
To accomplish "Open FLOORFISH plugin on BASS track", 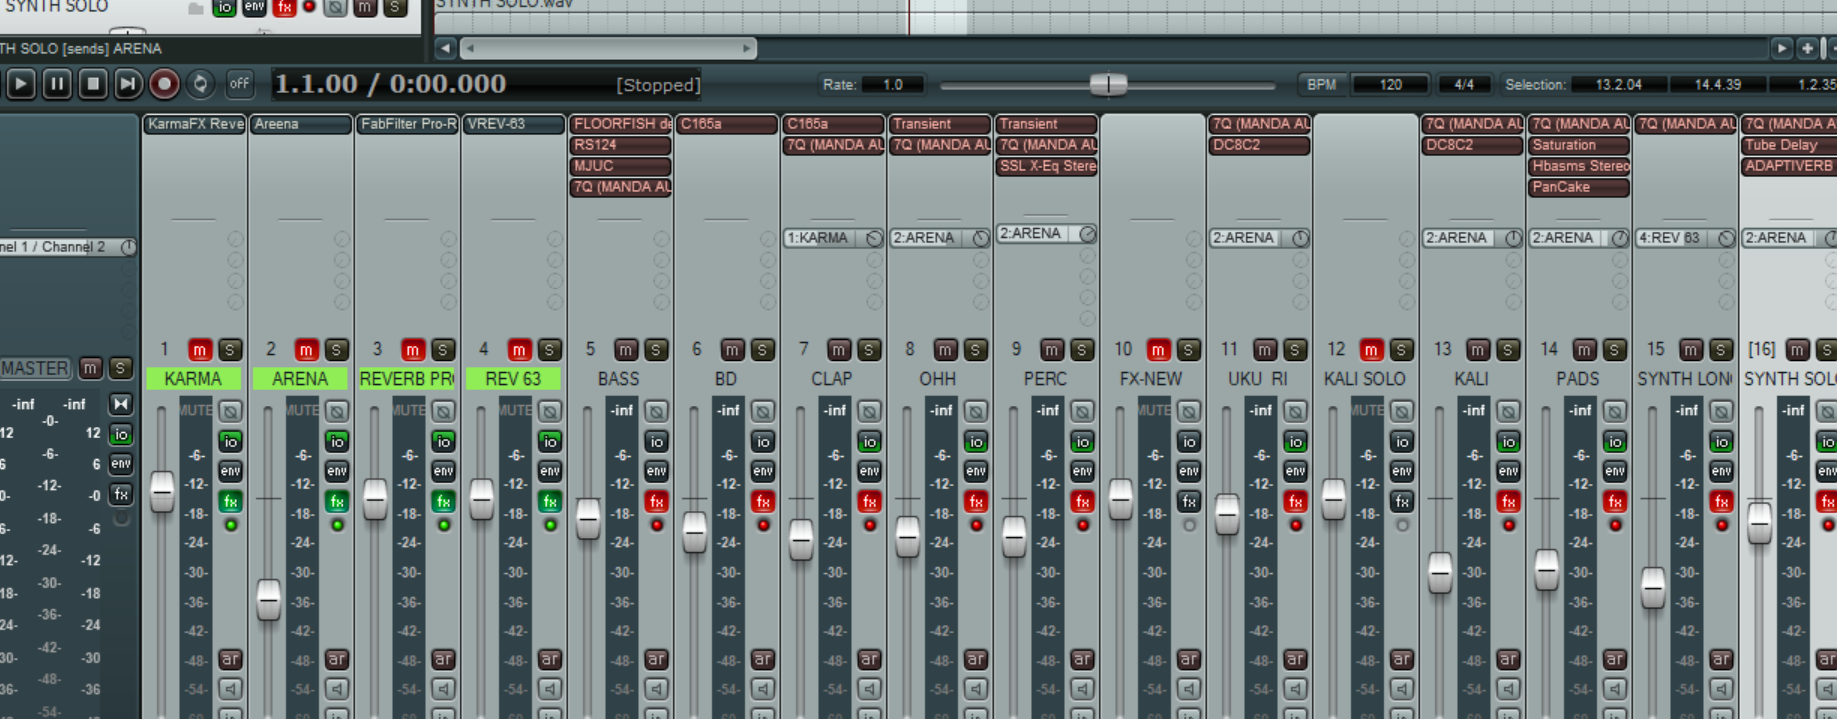I will (620, 124).
